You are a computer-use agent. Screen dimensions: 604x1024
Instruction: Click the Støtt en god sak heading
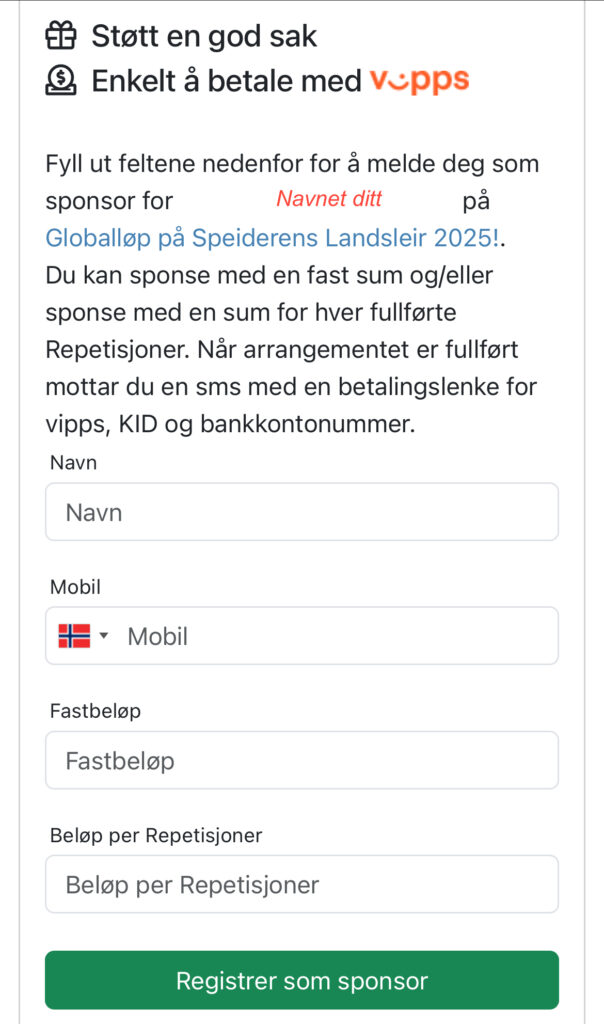tap(204, 36)
